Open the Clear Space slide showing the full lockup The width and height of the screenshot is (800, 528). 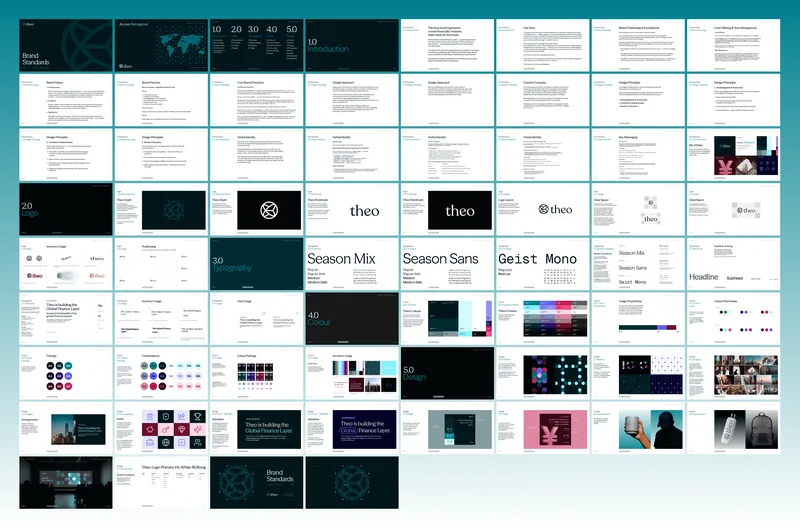734,209
